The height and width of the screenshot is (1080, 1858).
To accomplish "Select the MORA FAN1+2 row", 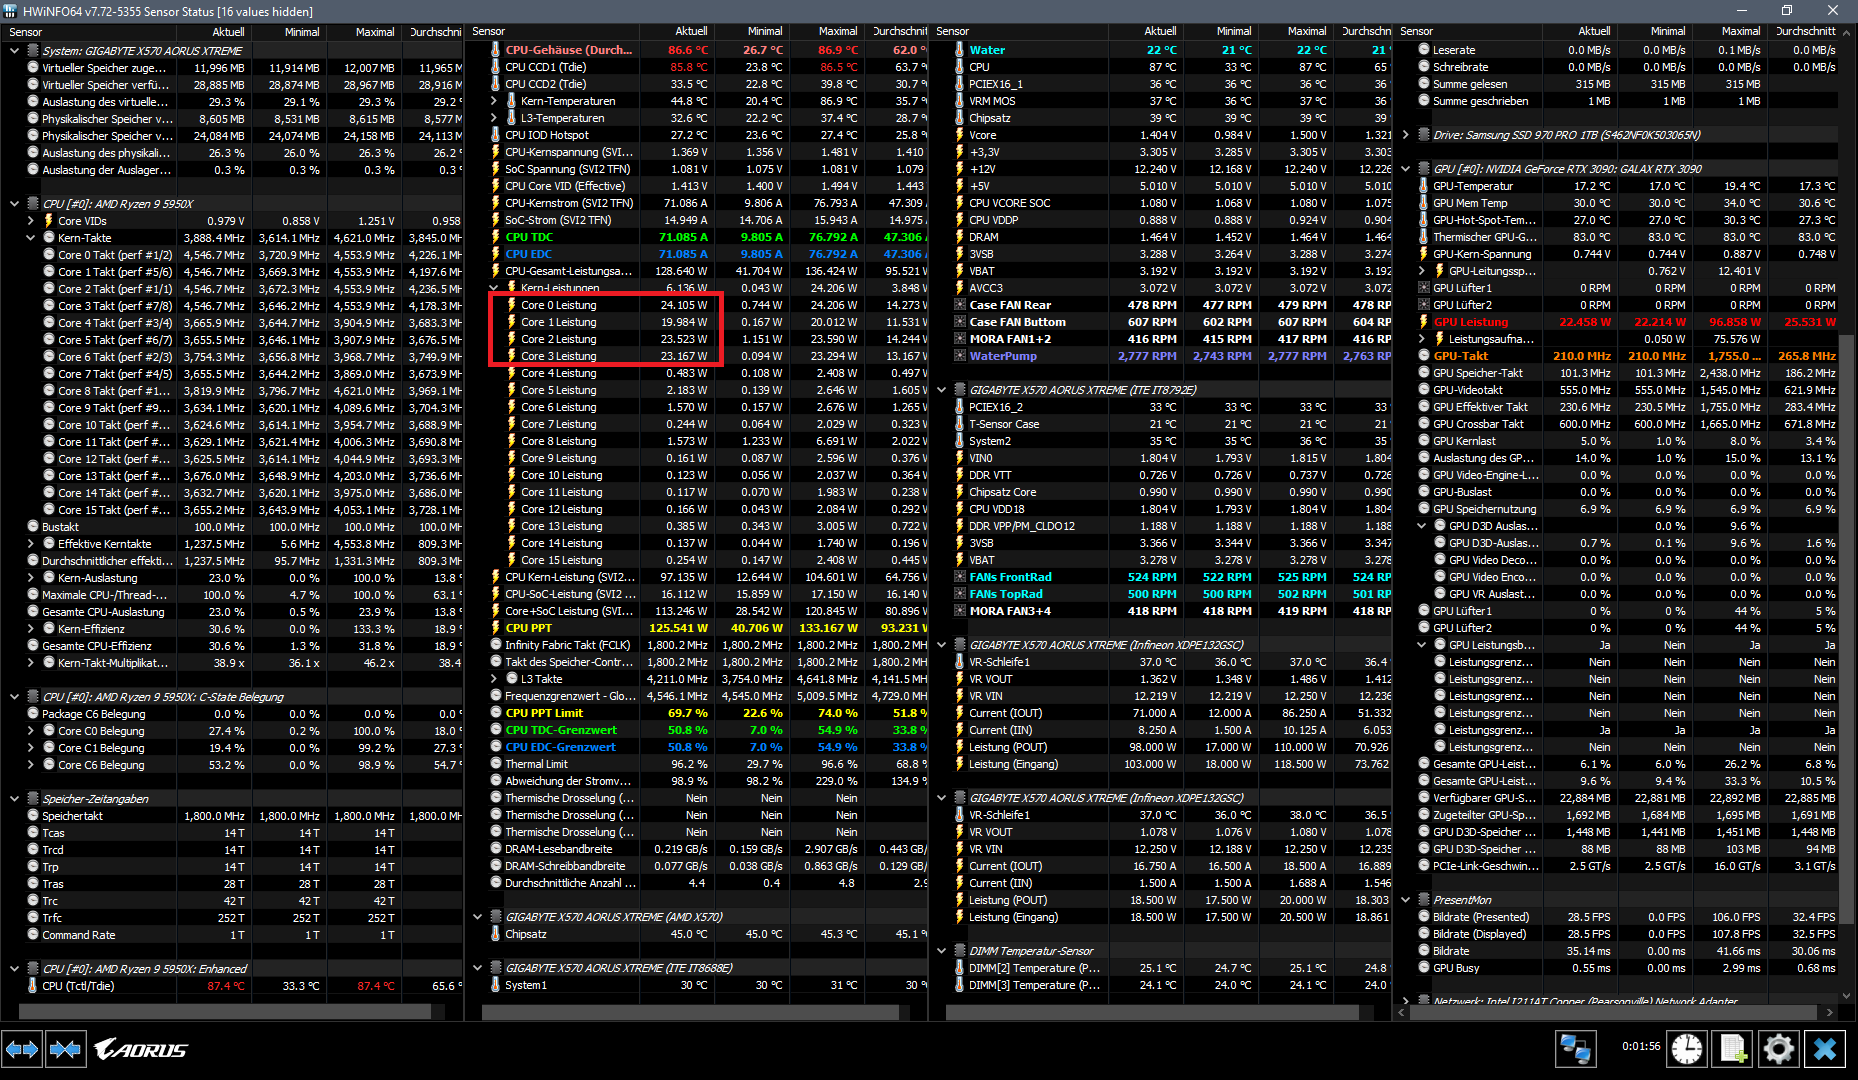I will pos(1161,339).
